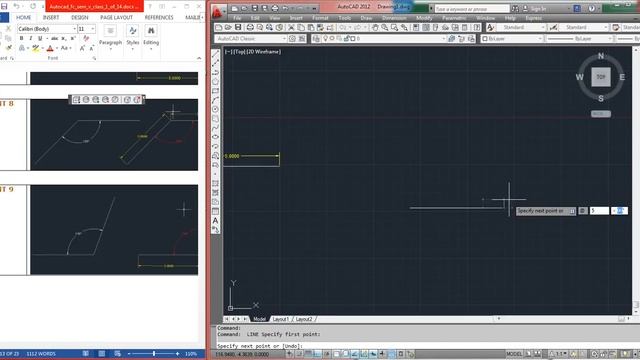Click the Plot printer icon in AutoCAD toolbar
Screen dimensions: 640x360
pos(250,27)
